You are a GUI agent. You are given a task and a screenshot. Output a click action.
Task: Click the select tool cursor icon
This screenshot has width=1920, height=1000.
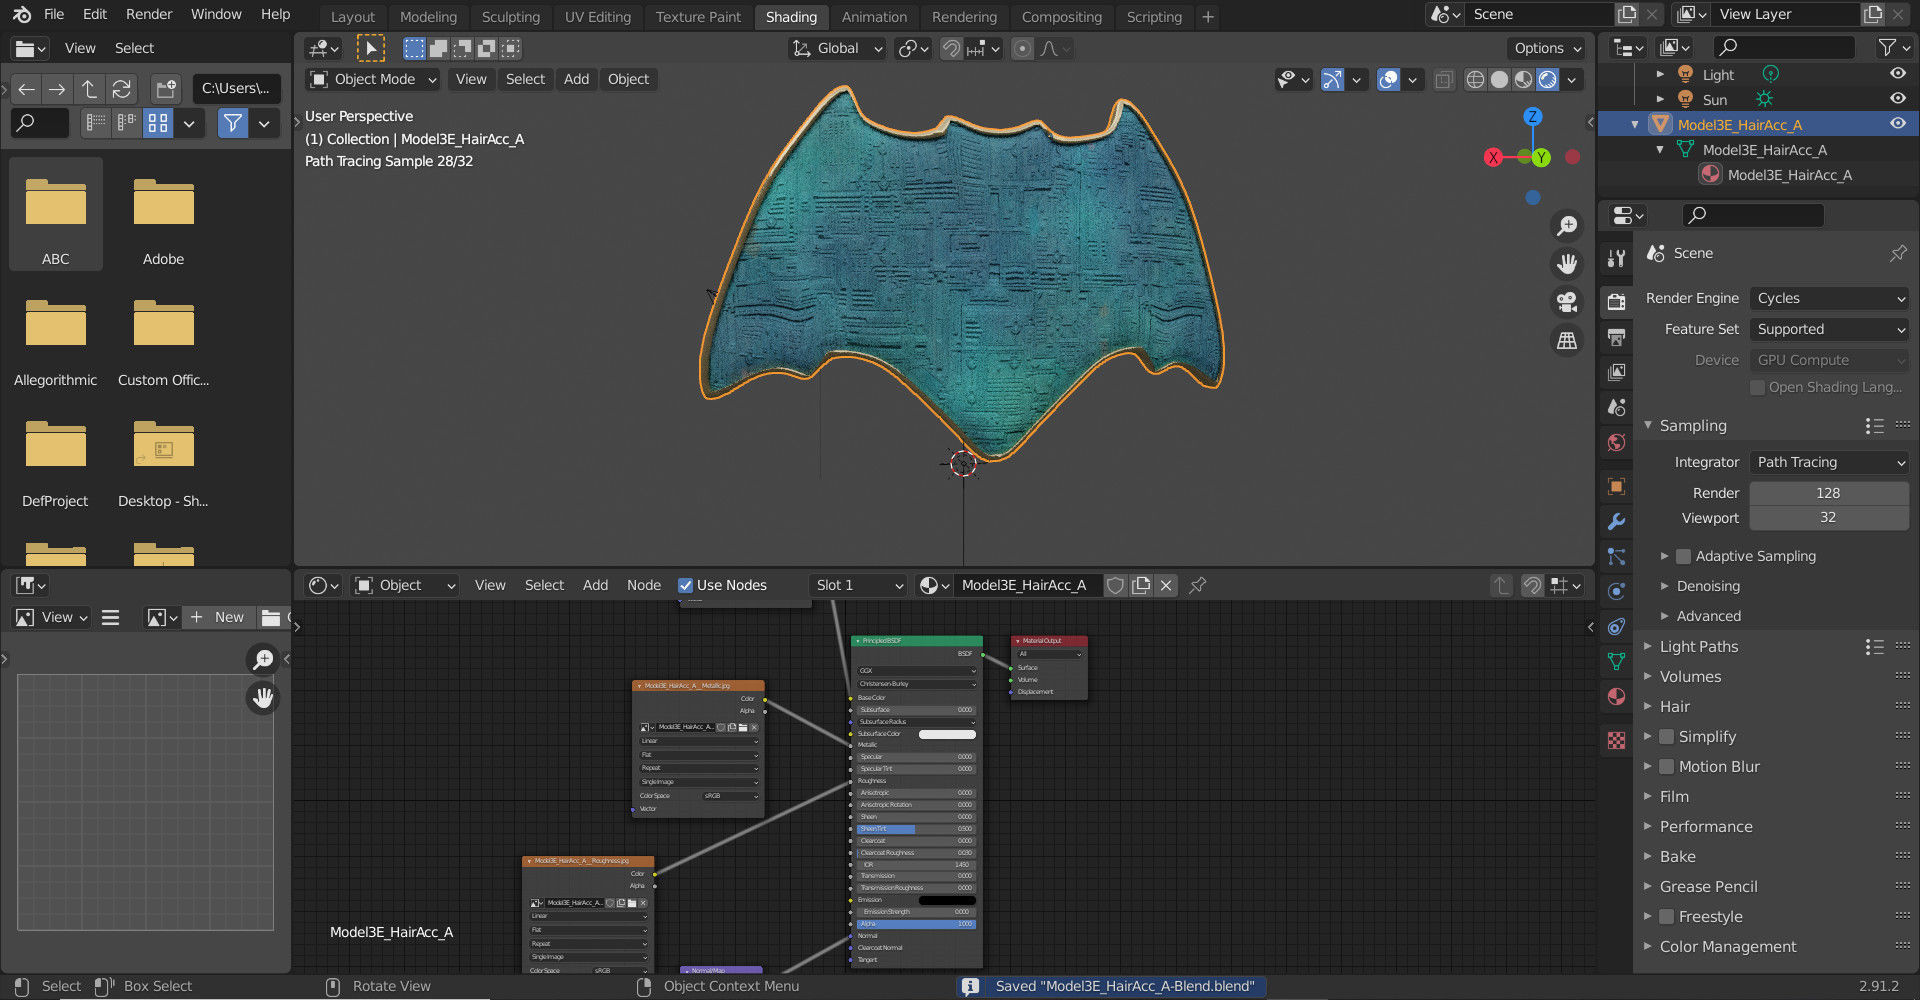[x=371, y=48]
